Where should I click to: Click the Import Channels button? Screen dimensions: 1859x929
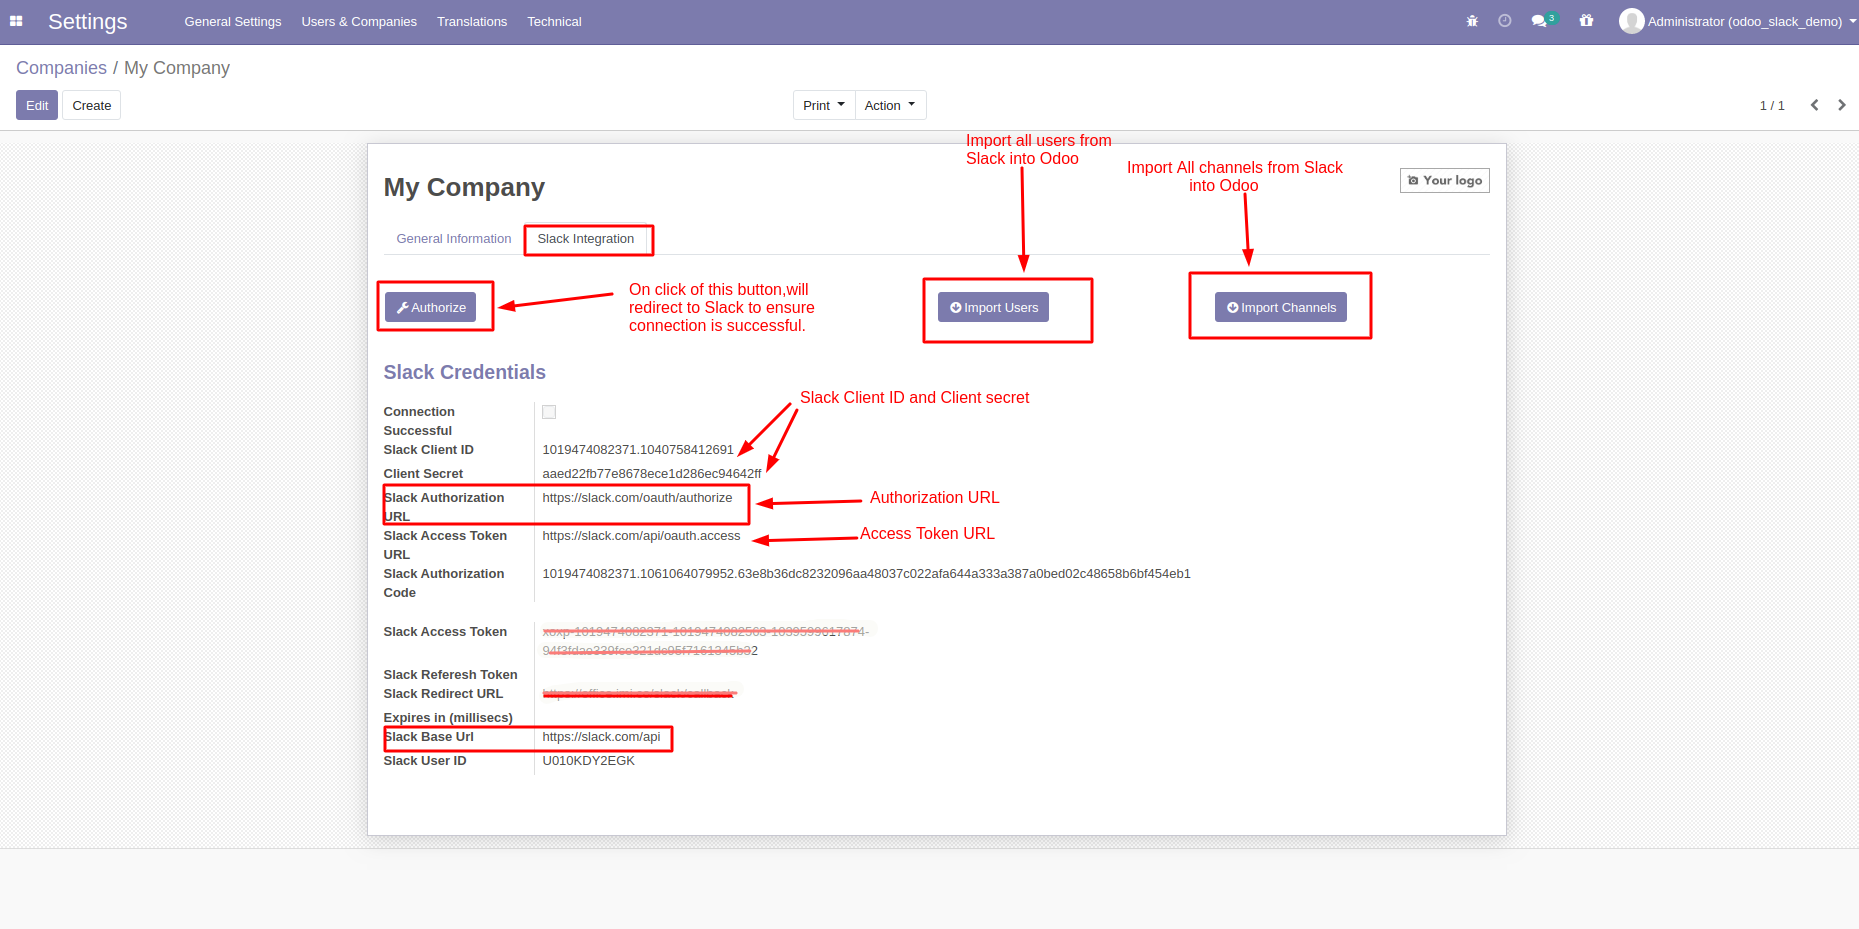tap(1281, 307)
